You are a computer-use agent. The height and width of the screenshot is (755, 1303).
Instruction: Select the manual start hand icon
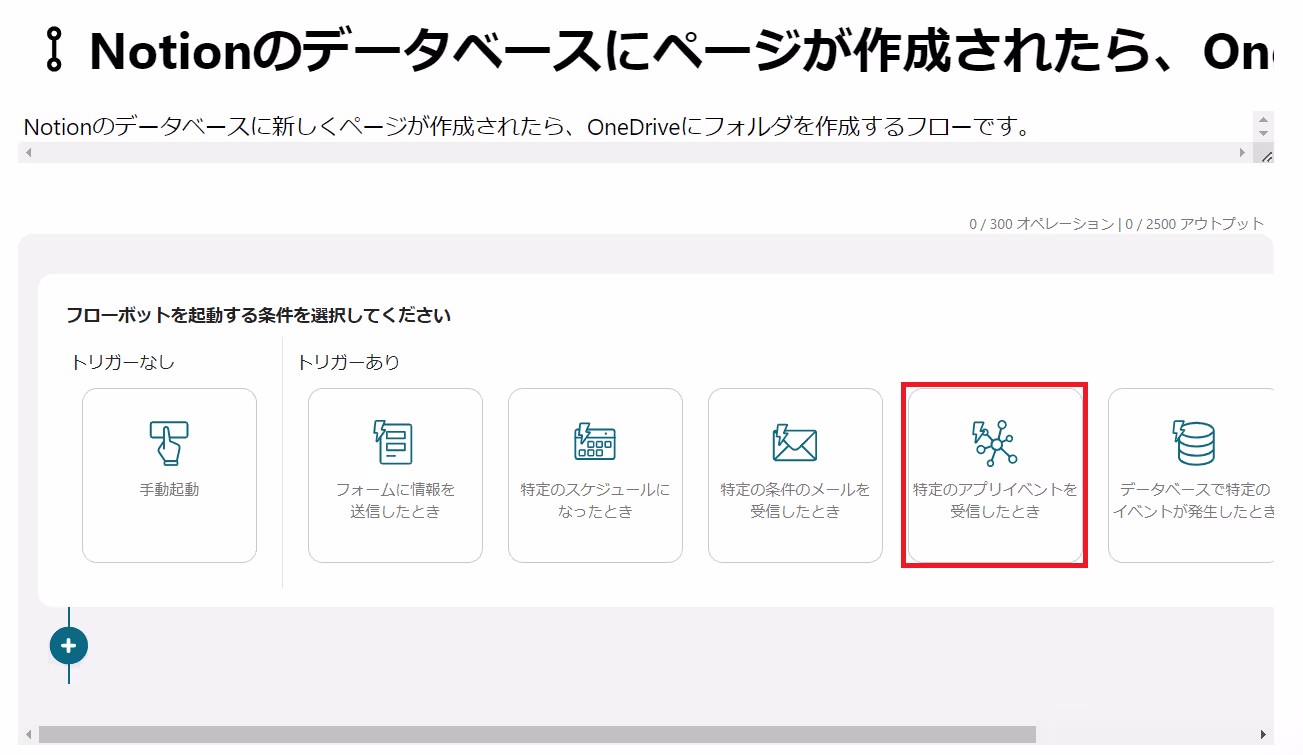(169, 443)
